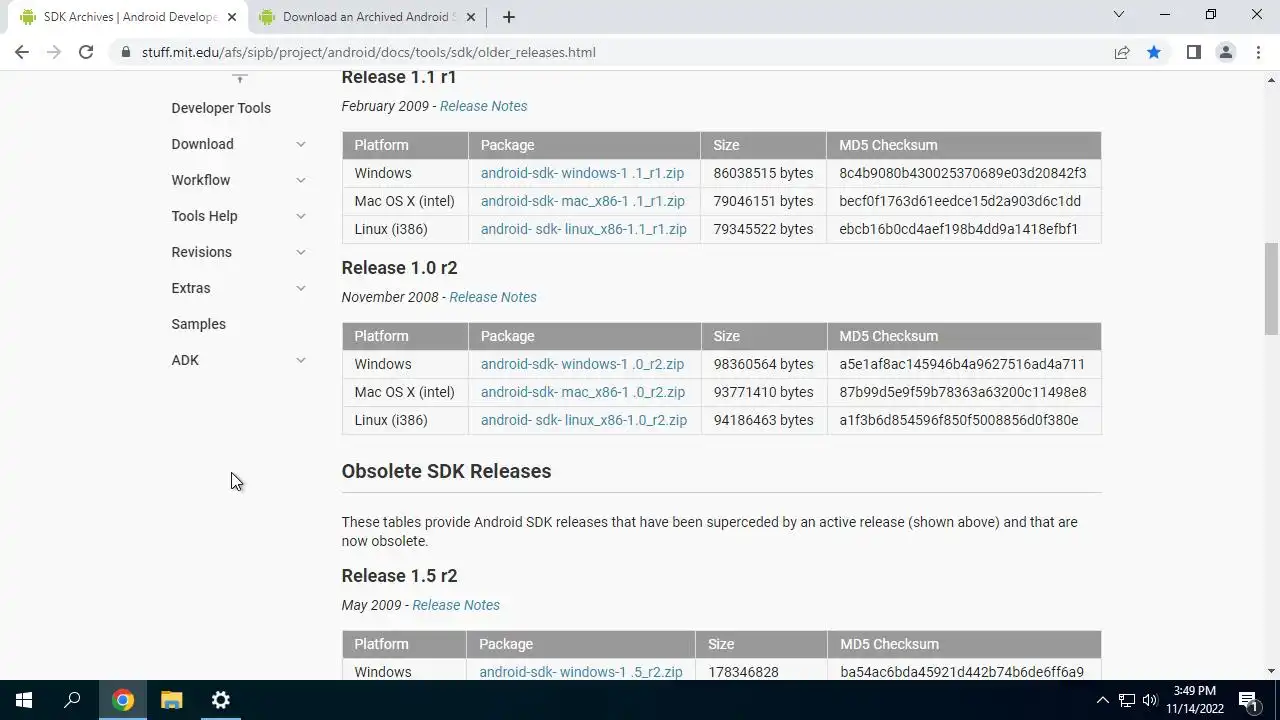The image size is (1280, 720).
Task: Open clock and date flyout
Action: 1195,700
